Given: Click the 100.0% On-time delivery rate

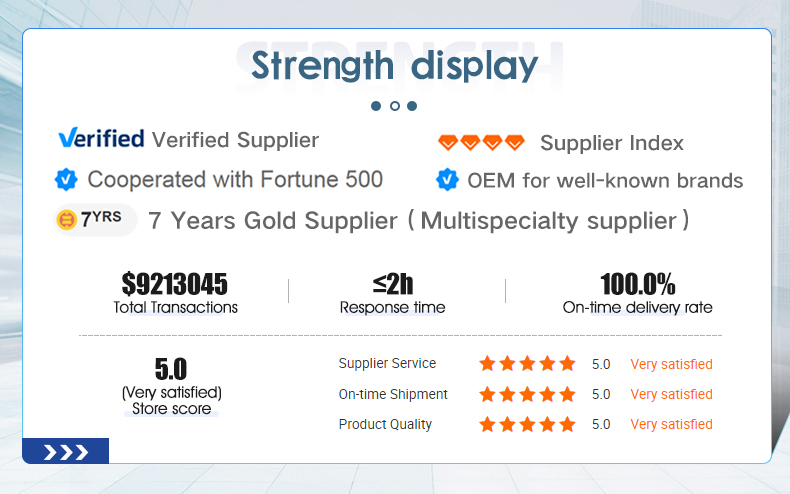Looking at the screenshot, I should tap(638, 284).
